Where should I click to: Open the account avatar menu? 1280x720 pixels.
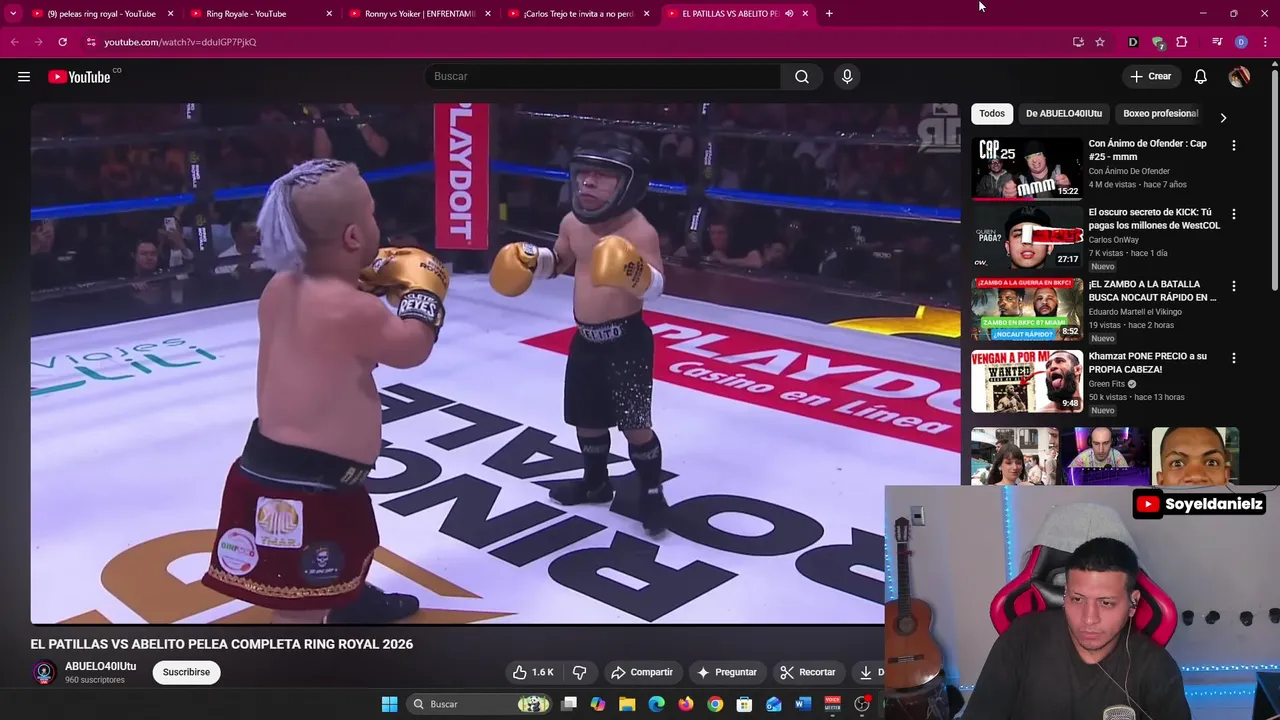1239,76
